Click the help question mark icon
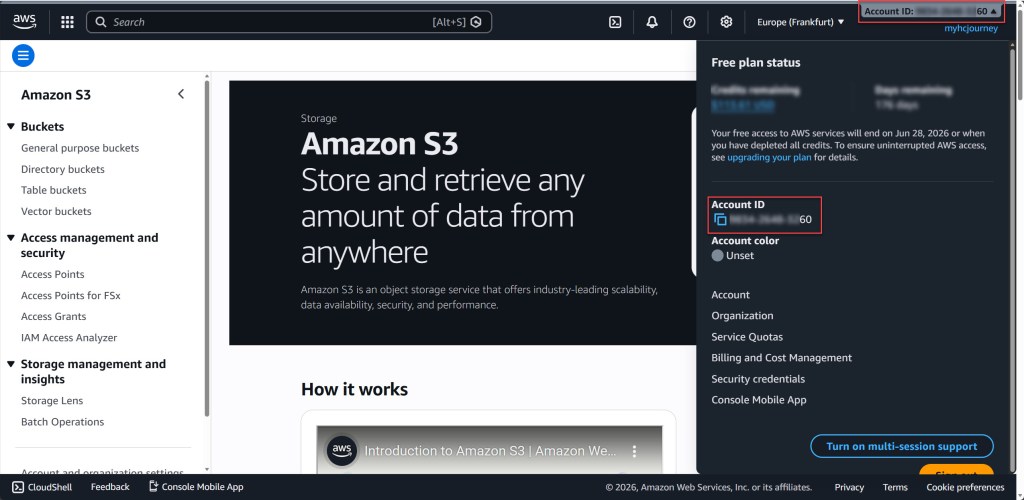This screenshot has width=1024, height=500. coord(689,22)
